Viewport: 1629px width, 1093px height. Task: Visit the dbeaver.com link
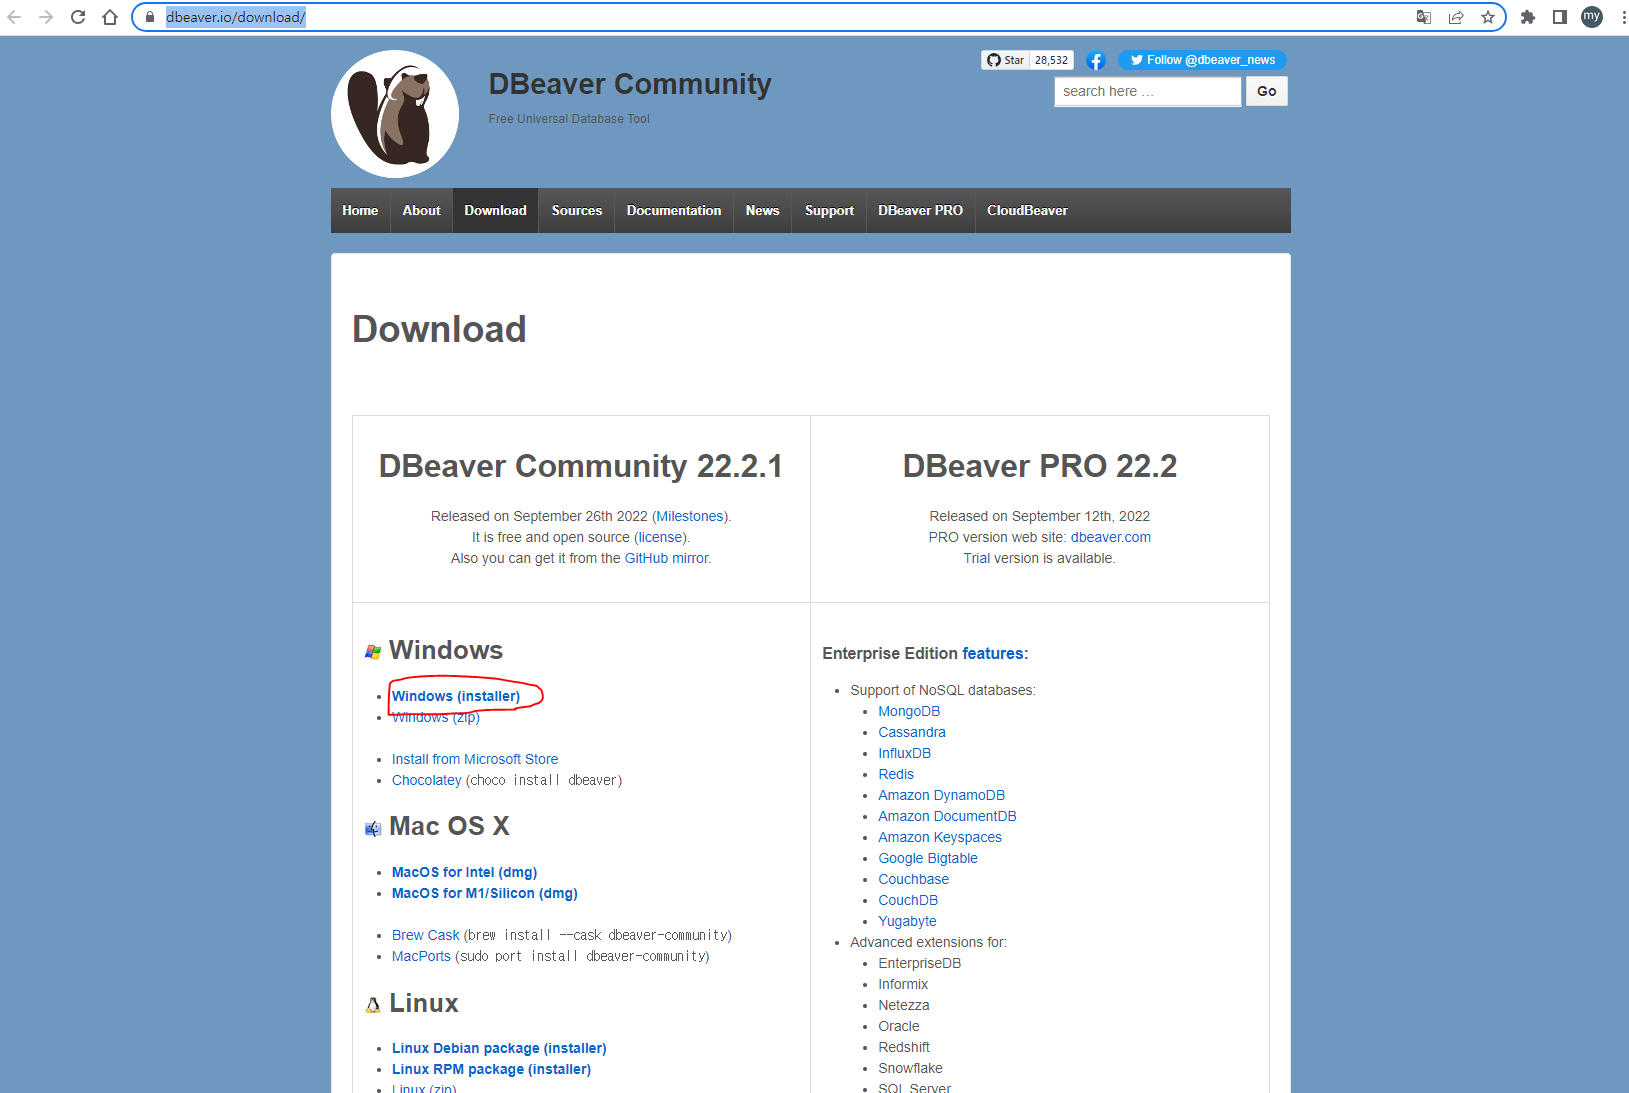pos(1111,537)
